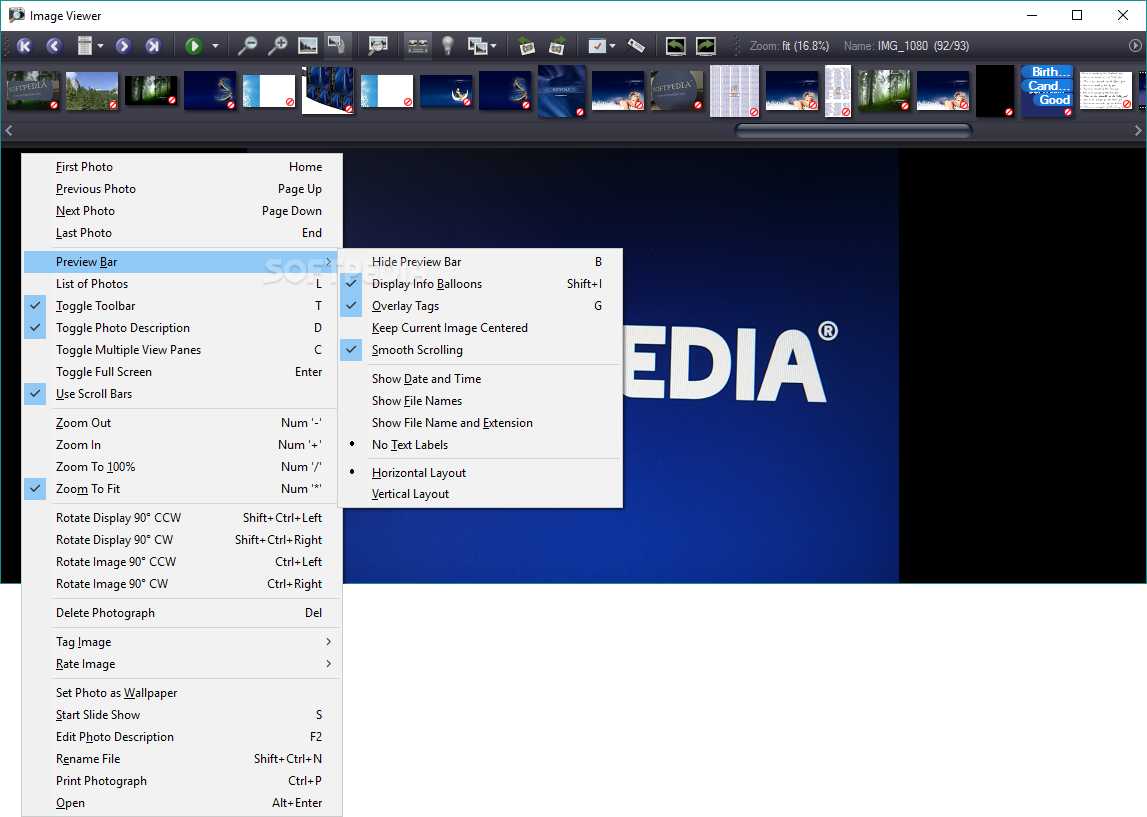This screenshot has height=817, width=1147.
Task: Choose Show File Names label option
Action: pyautogui.click(x=480, y=401)
